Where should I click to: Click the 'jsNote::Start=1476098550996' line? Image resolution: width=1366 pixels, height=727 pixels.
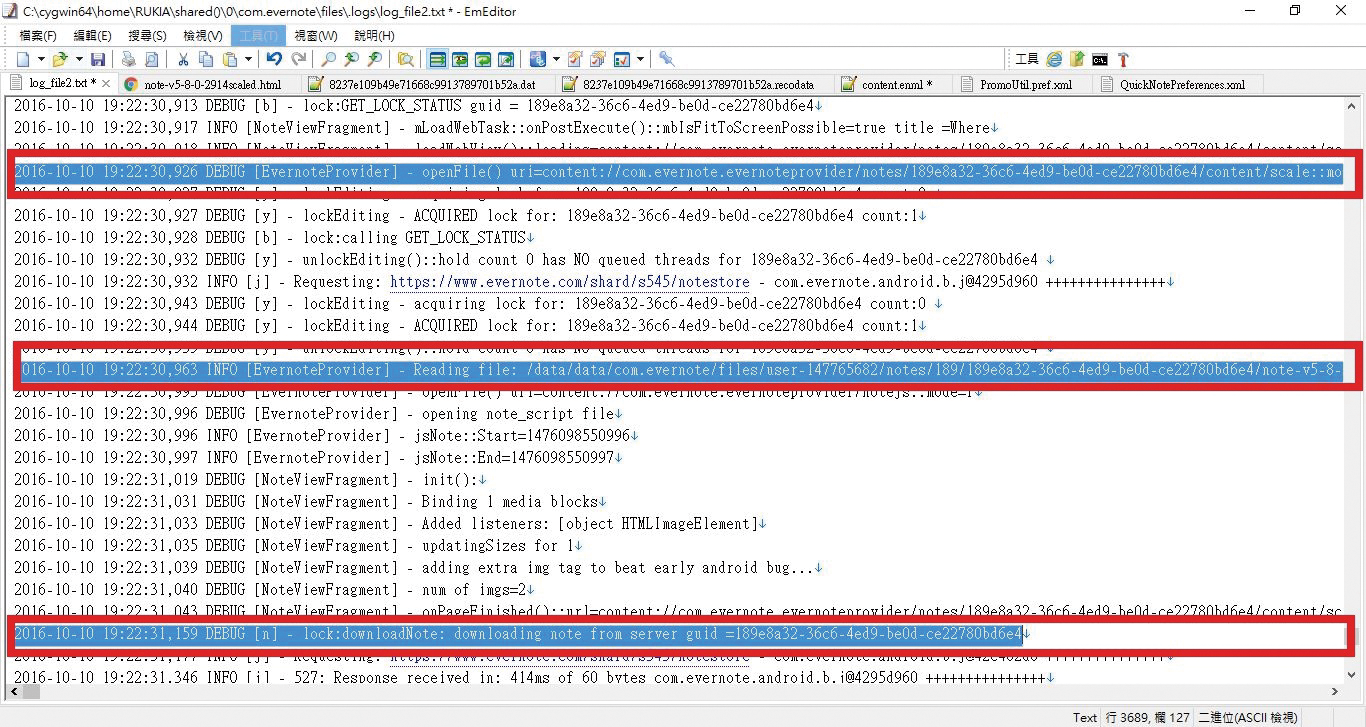[x=326, y=436]
